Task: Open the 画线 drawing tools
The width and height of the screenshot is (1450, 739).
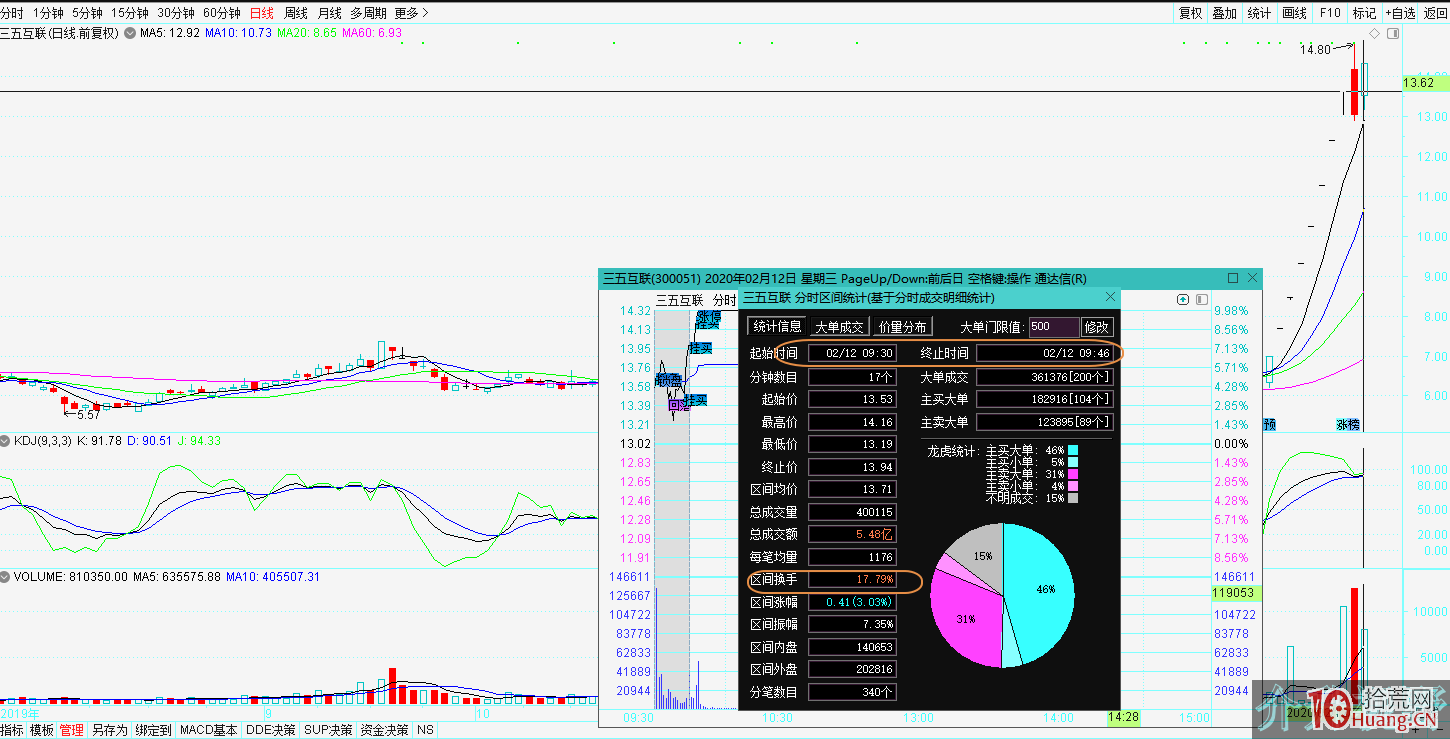Action: (x=1294, y=13)
